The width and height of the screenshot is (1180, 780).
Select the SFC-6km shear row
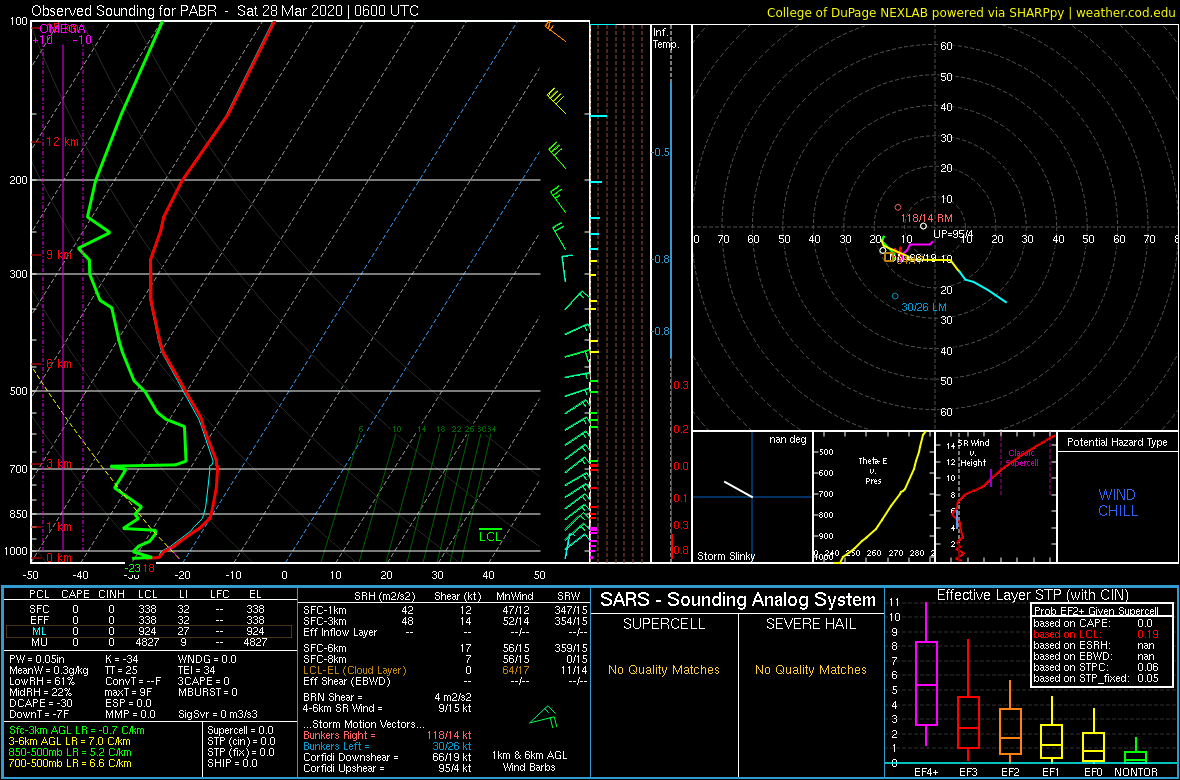pyautogui.click(x=445, y=648)
